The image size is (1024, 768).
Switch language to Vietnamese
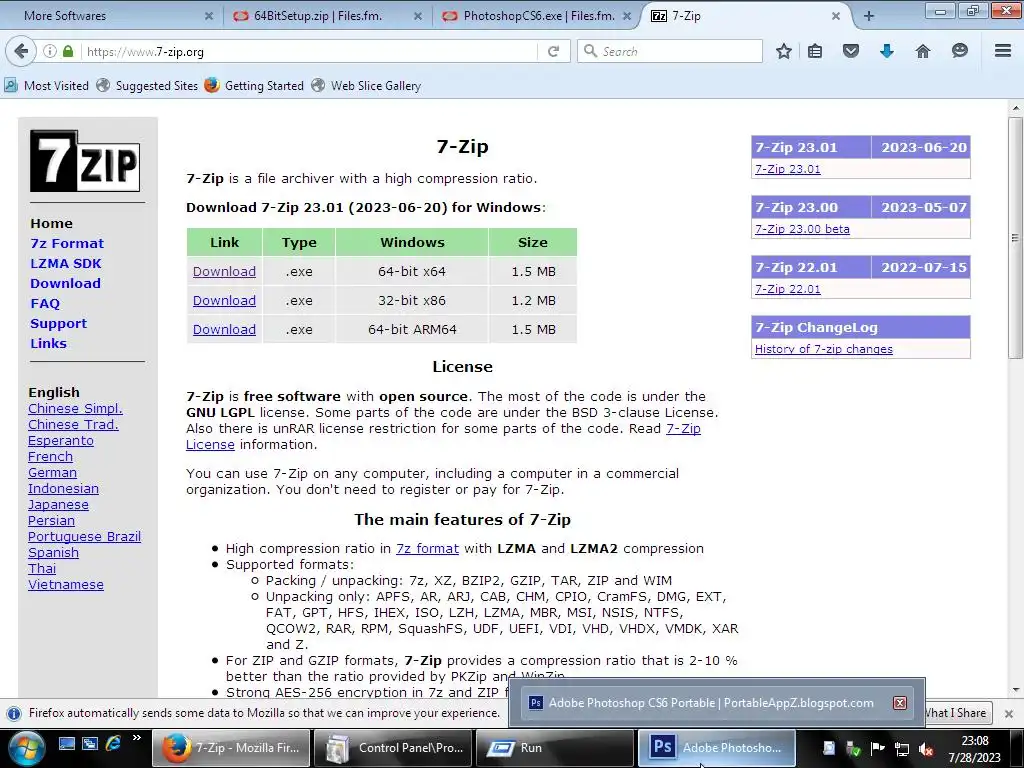(66, 584)
